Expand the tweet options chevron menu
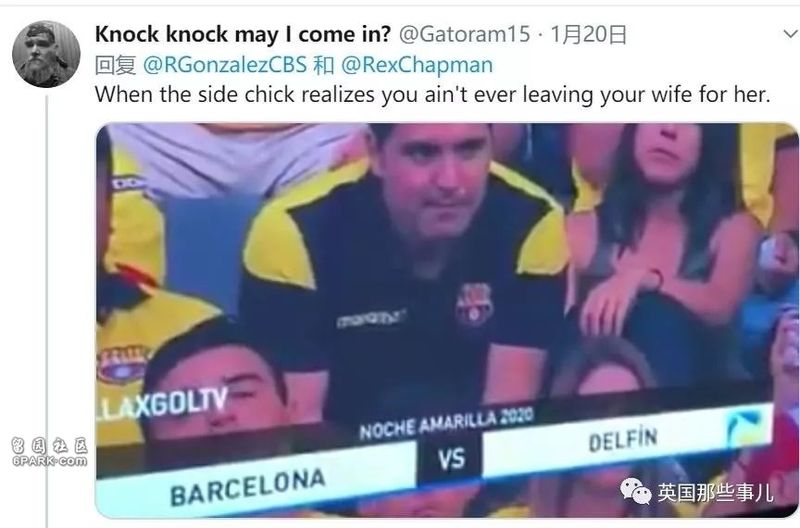This screenshot has height=528, width=800. point(790,34)
